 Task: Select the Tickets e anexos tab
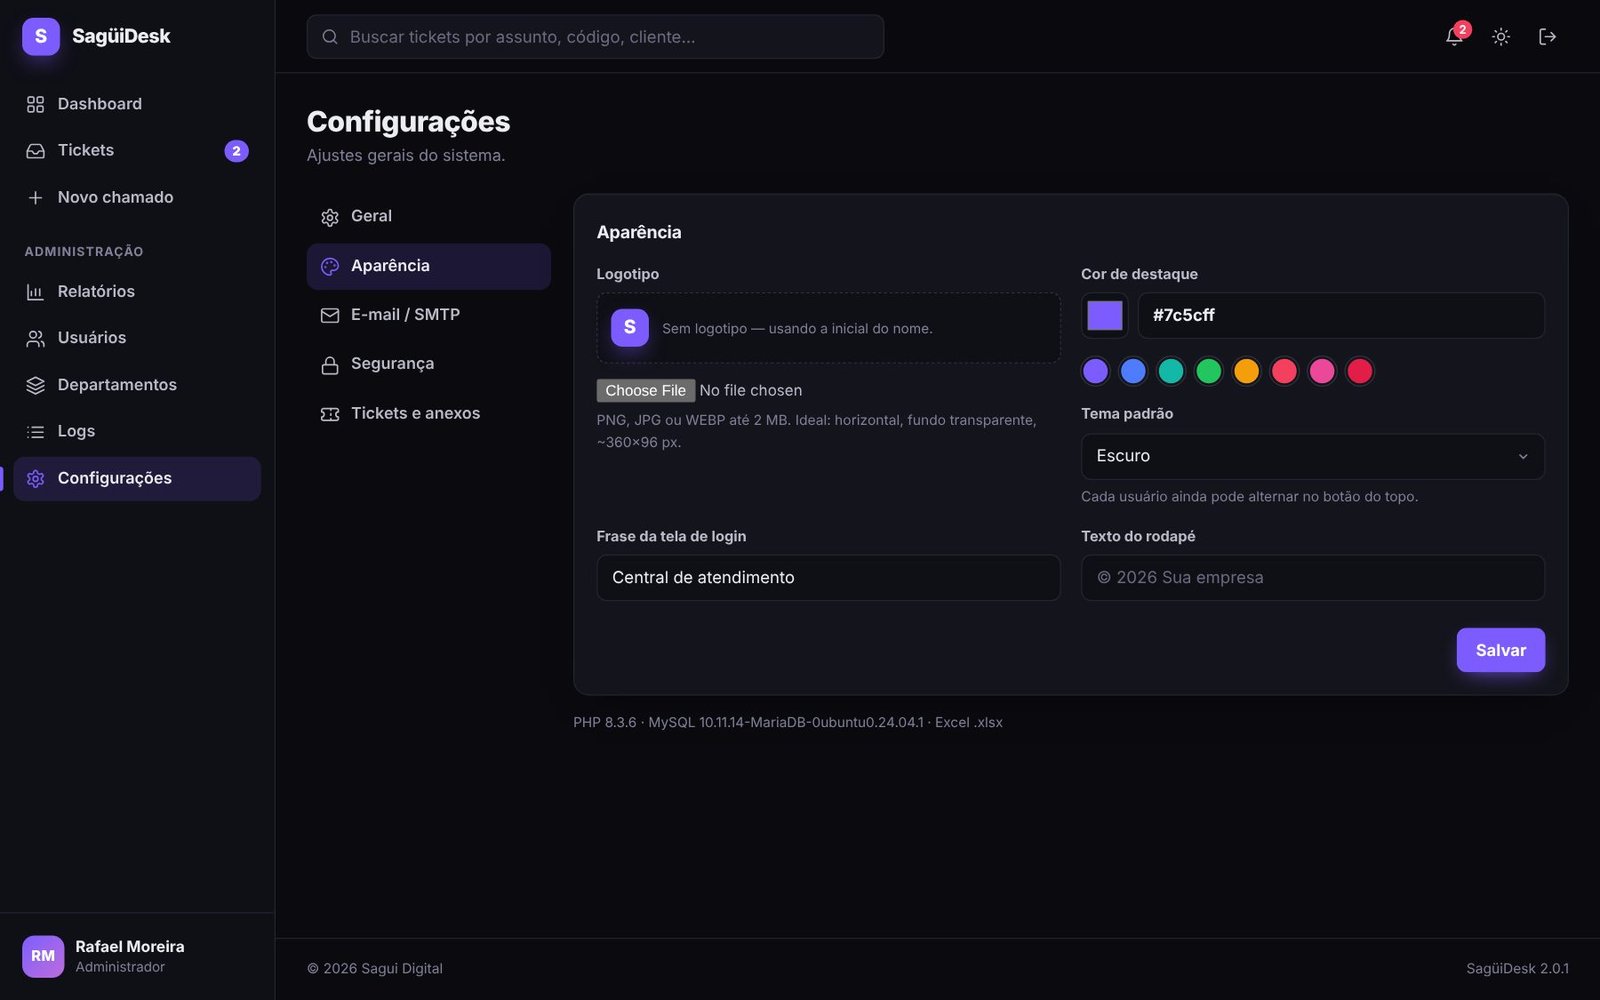pyautogui.click(x=428, y=413)
